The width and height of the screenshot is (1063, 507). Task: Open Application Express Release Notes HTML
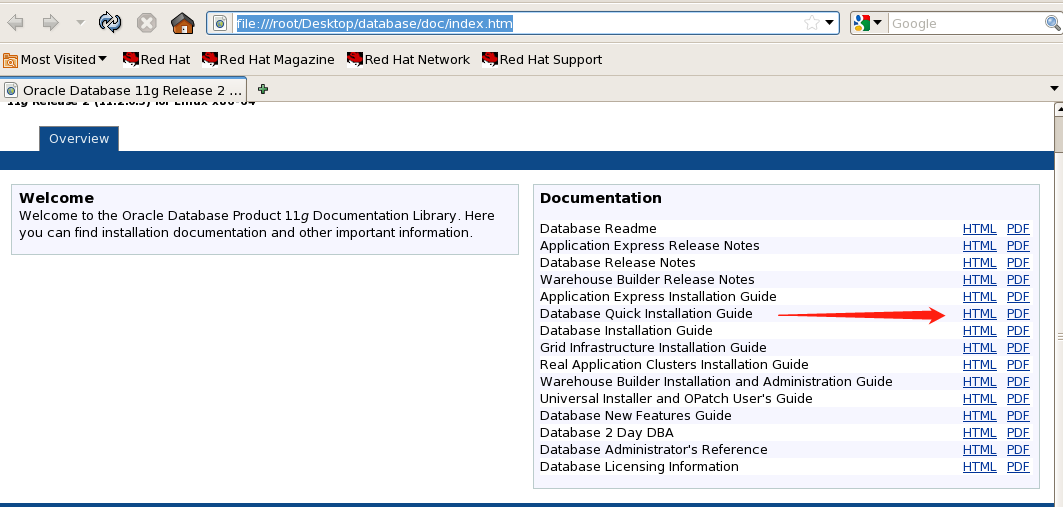(x=980, y=245)
